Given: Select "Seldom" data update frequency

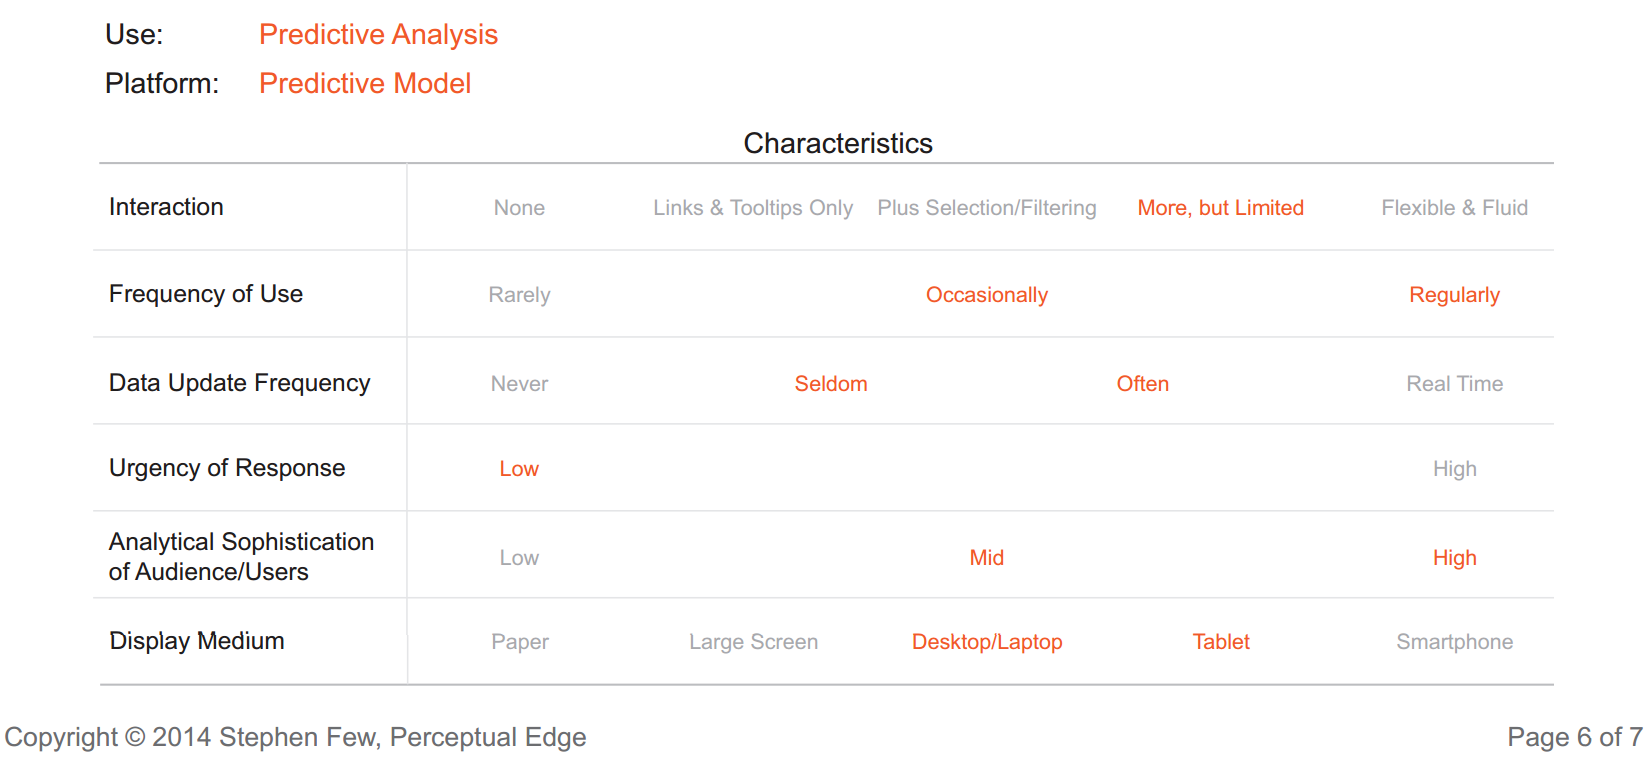Looking at the screenshot, I should pyautogui.click(x=831, y=384).
